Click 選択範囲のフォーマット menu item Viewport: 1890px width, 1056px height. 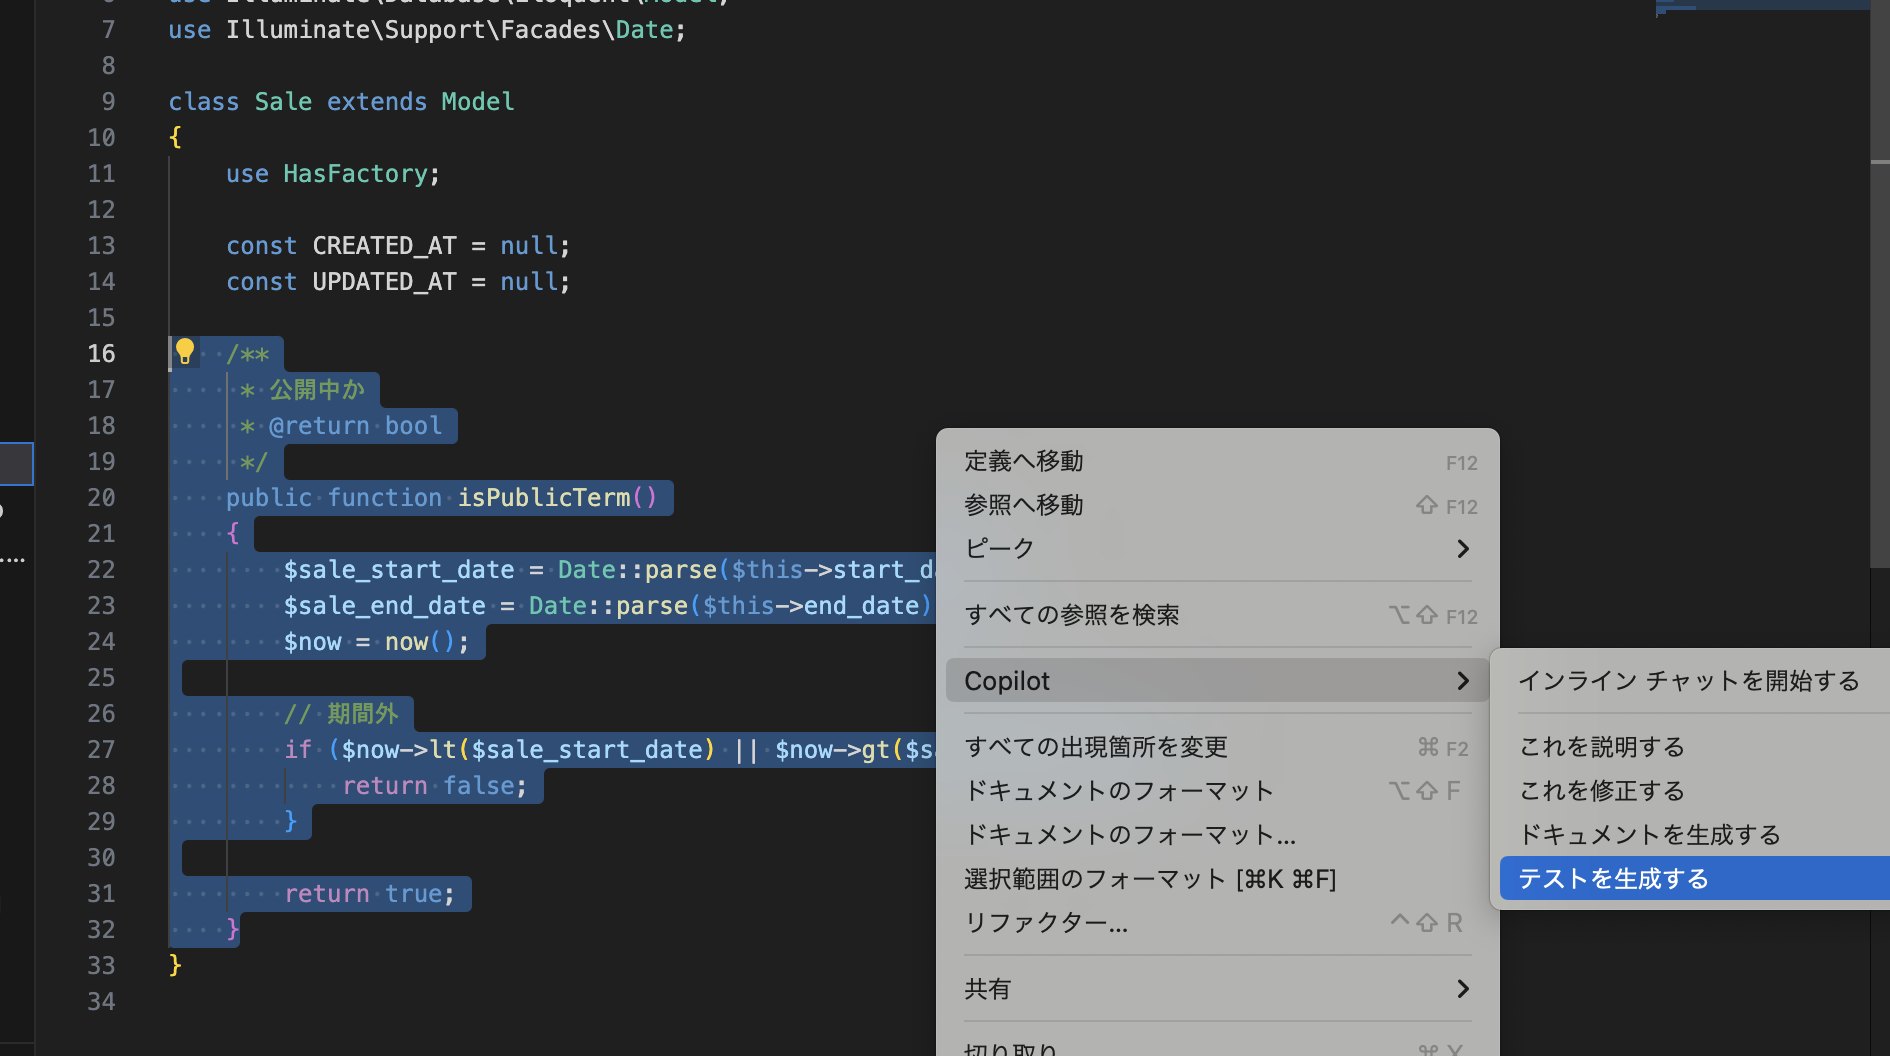click(x=1150, y=879)
